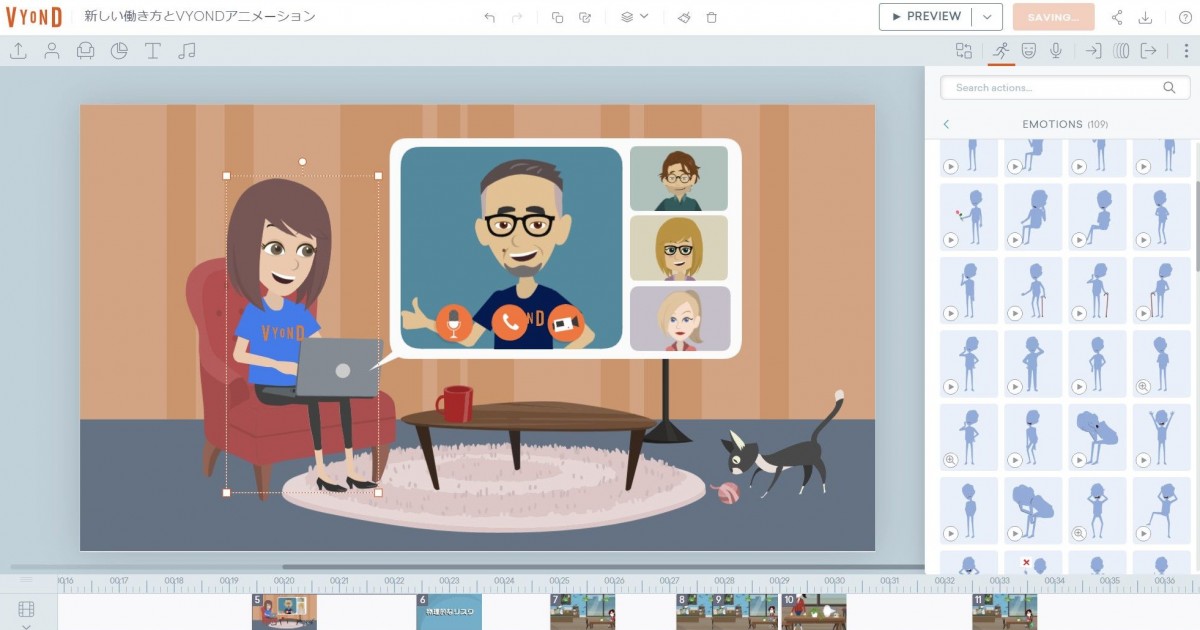Share the video via share icon
This screenshot has height=630, width=1200.
(1118, 17)
